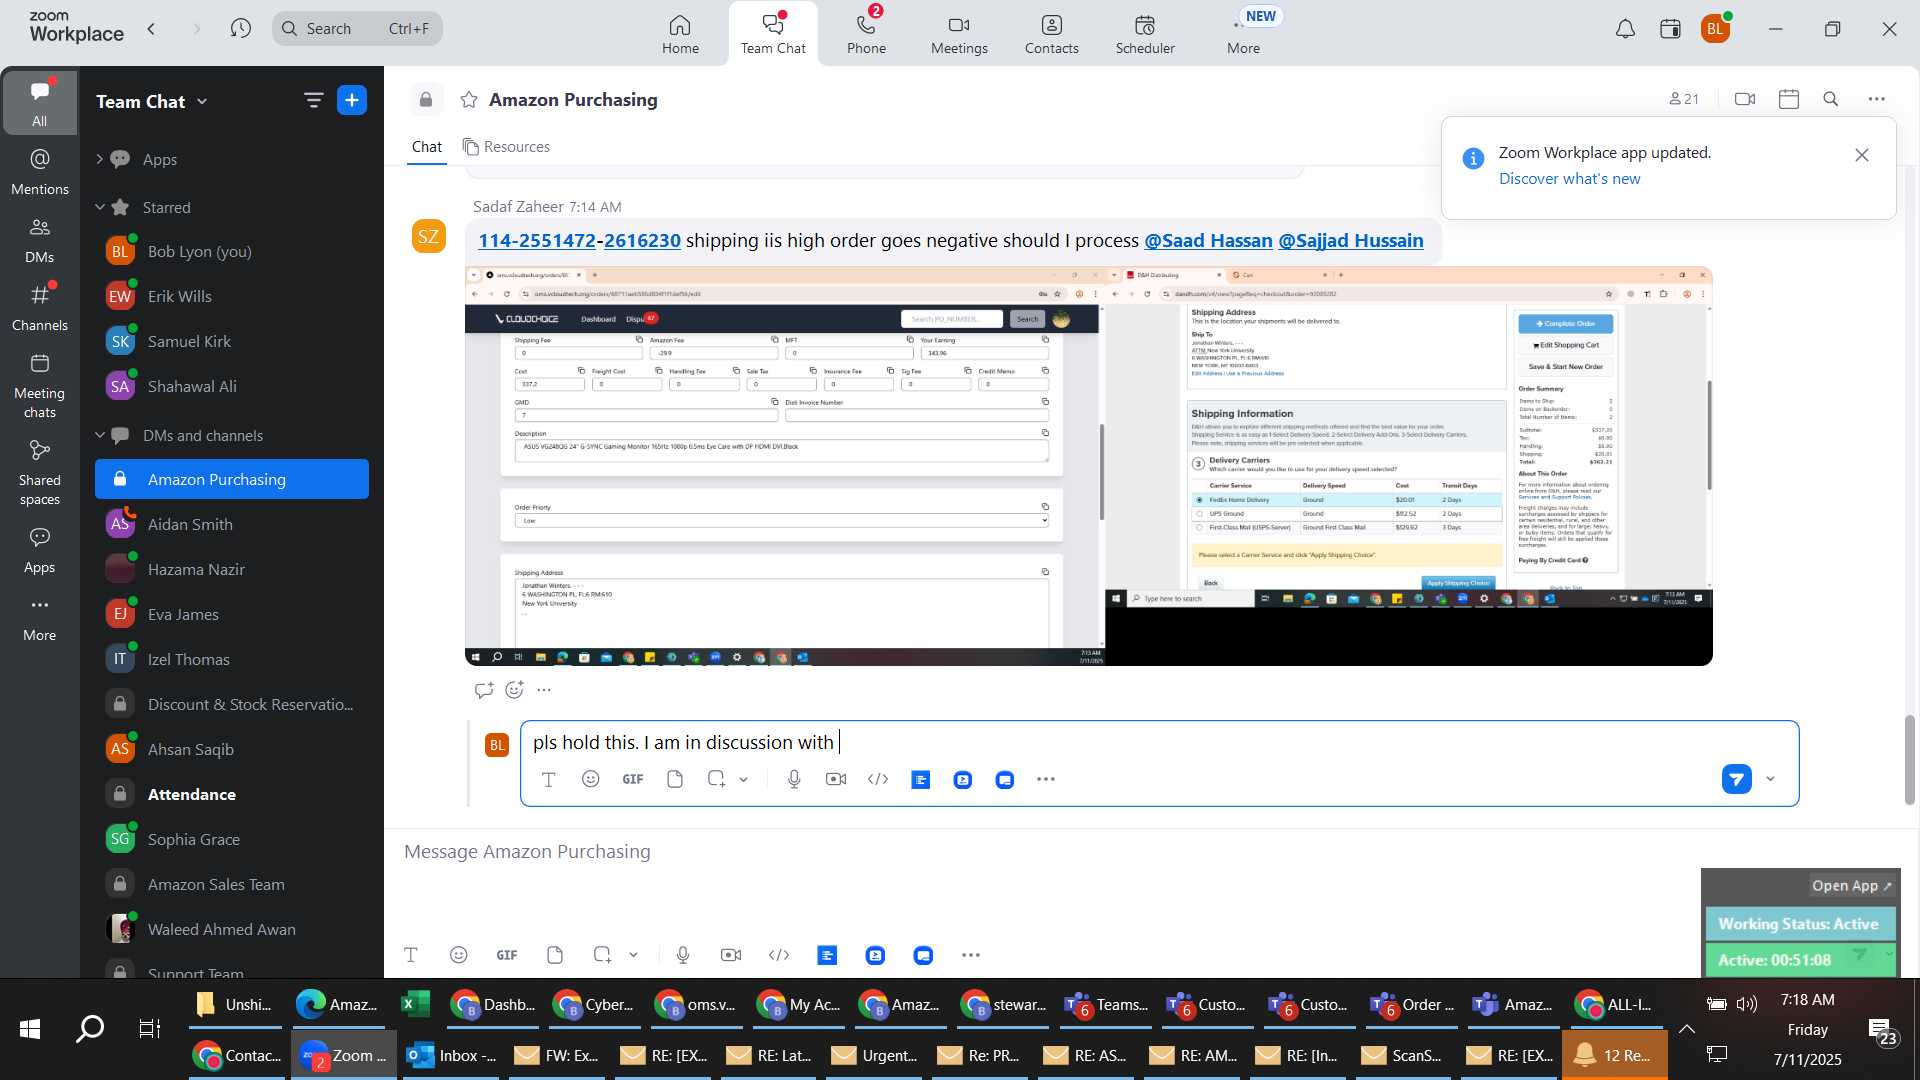Open screenshot dropdown in bottom message toolbar
The width and height of the screenshot is (1920, 1080).
point(633,956)
